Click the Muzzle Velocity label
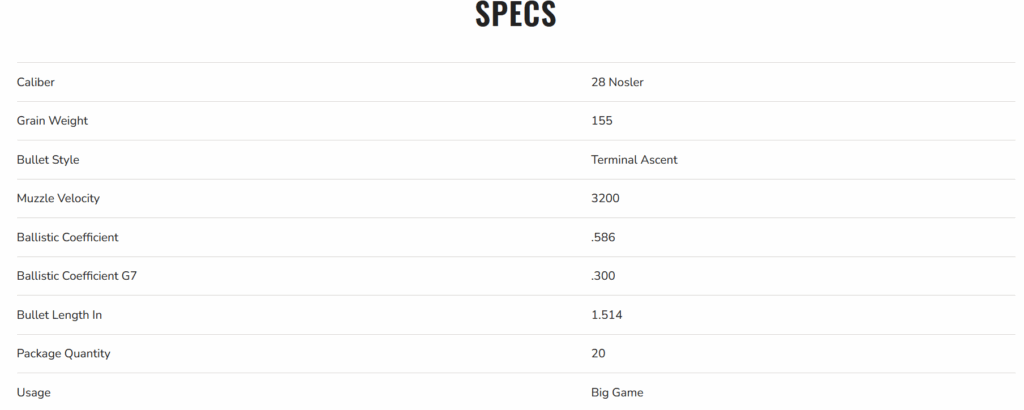This screenshot has height=410, width=1024. click(58, 199)
